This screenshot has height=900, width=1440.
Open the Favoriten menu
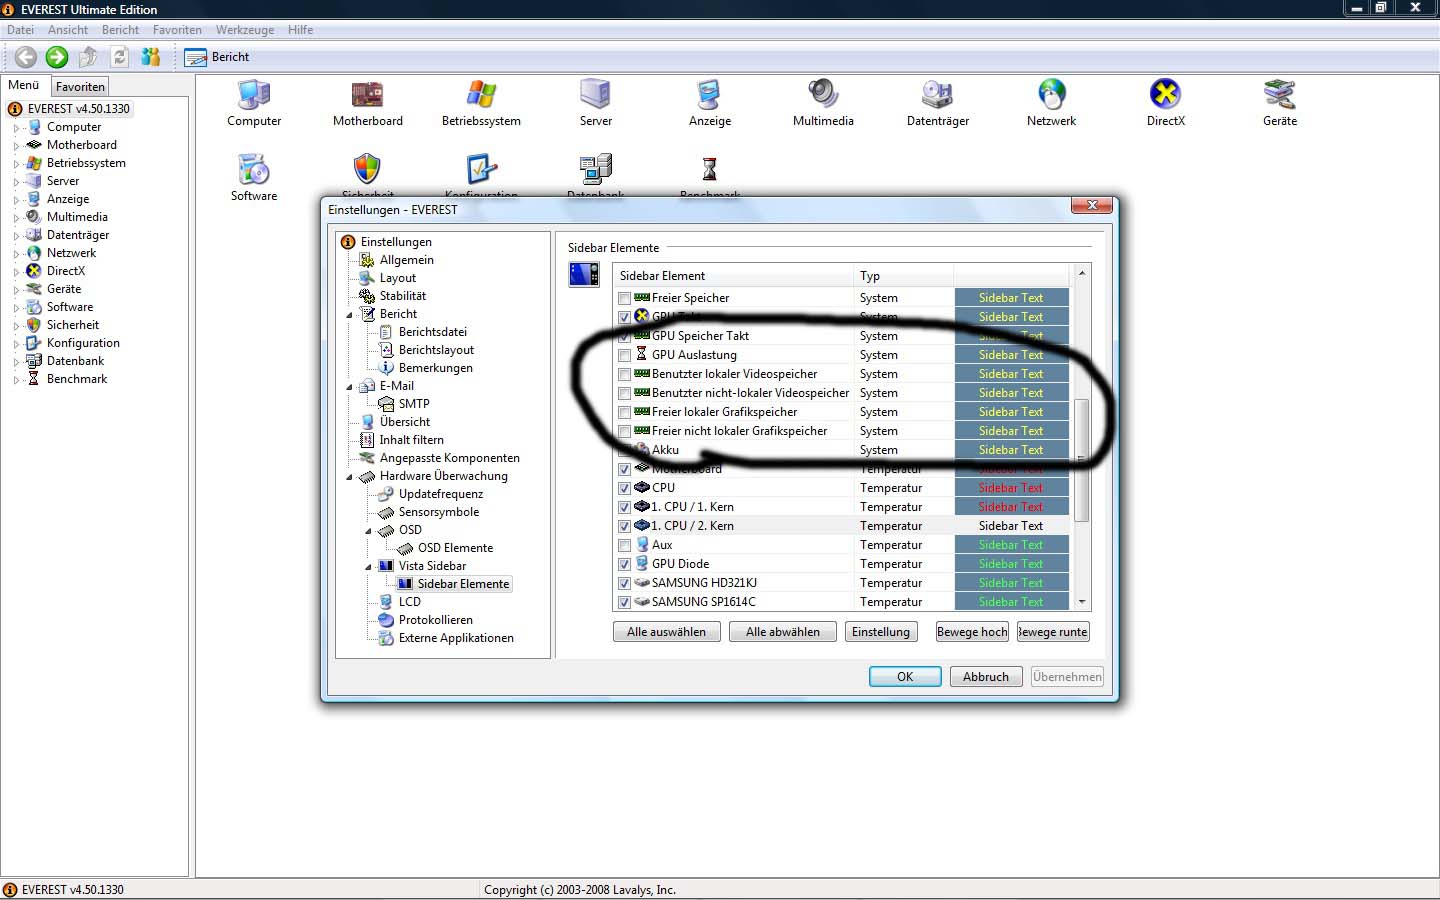click(177, 30)
